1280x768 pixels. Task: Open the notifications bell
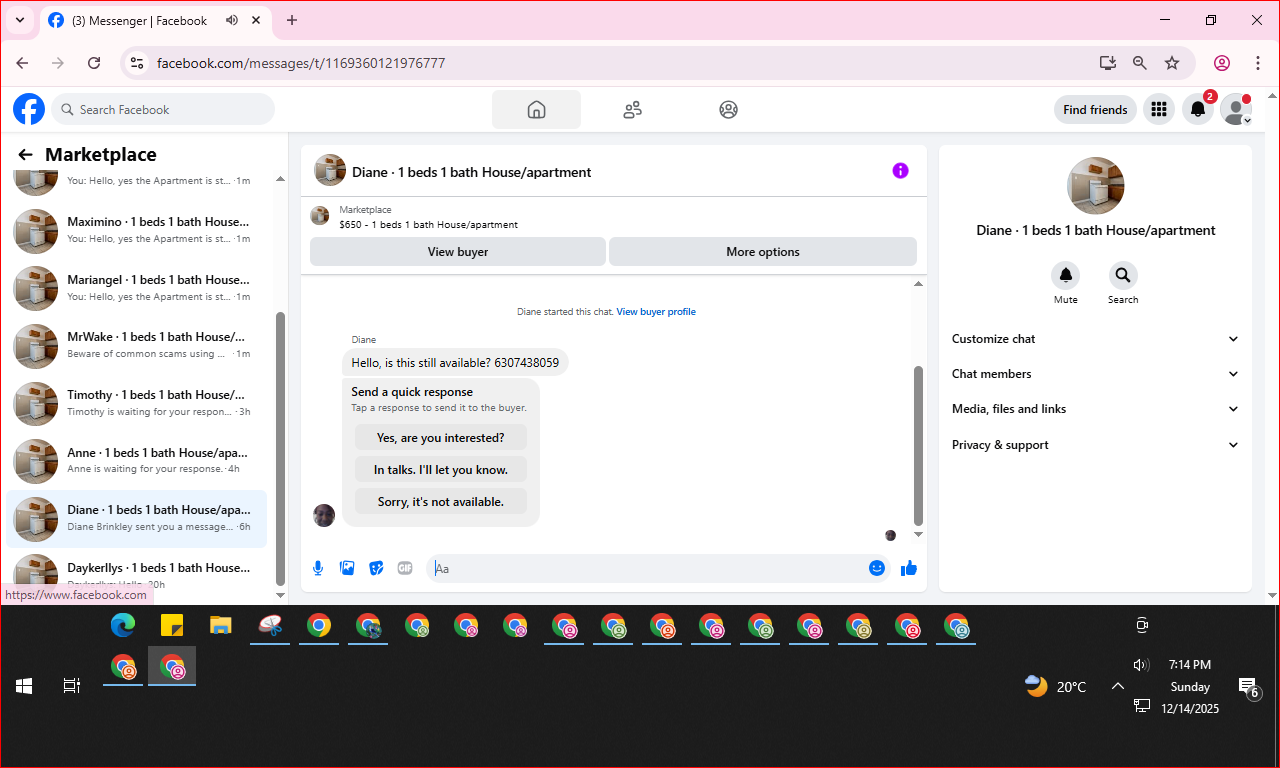click(x=1198, y=109)
